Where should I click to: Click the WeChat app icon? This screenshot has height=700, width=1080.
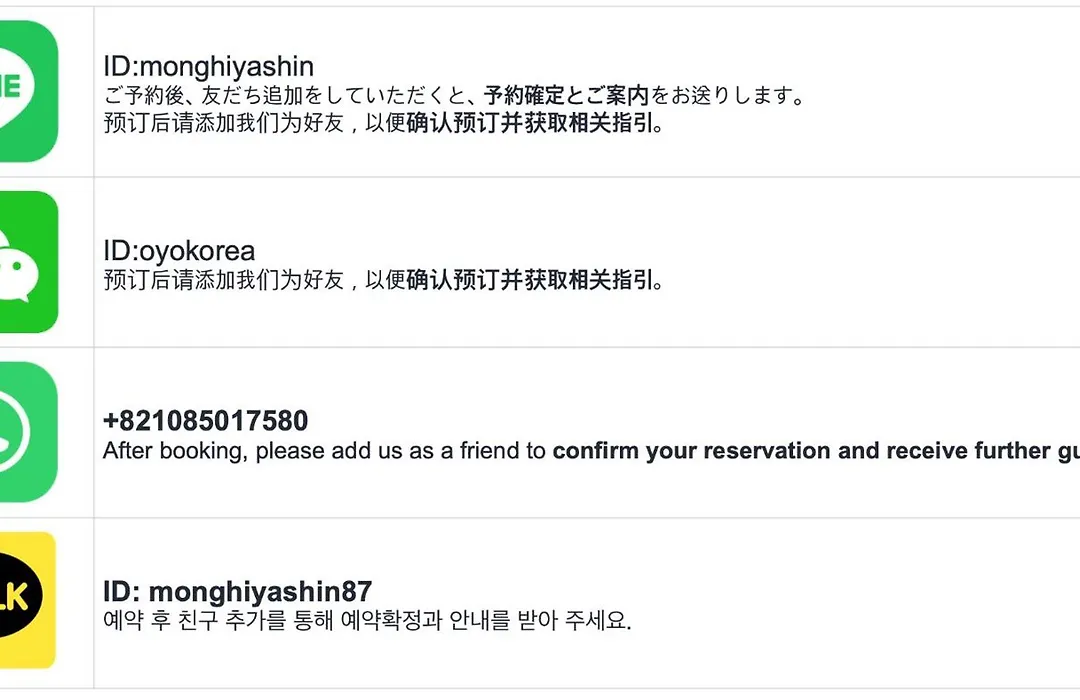click(x=28, y=262)
